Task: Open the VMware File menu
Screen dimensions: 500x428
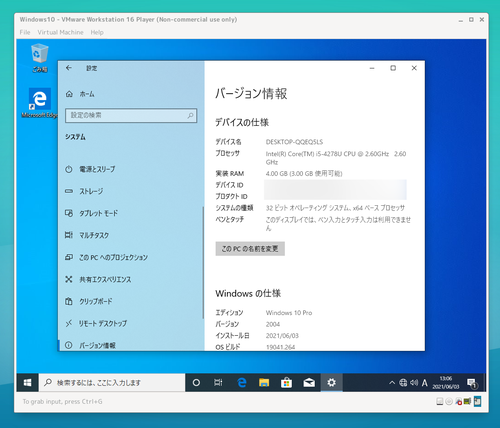Action: click(25, 32)
